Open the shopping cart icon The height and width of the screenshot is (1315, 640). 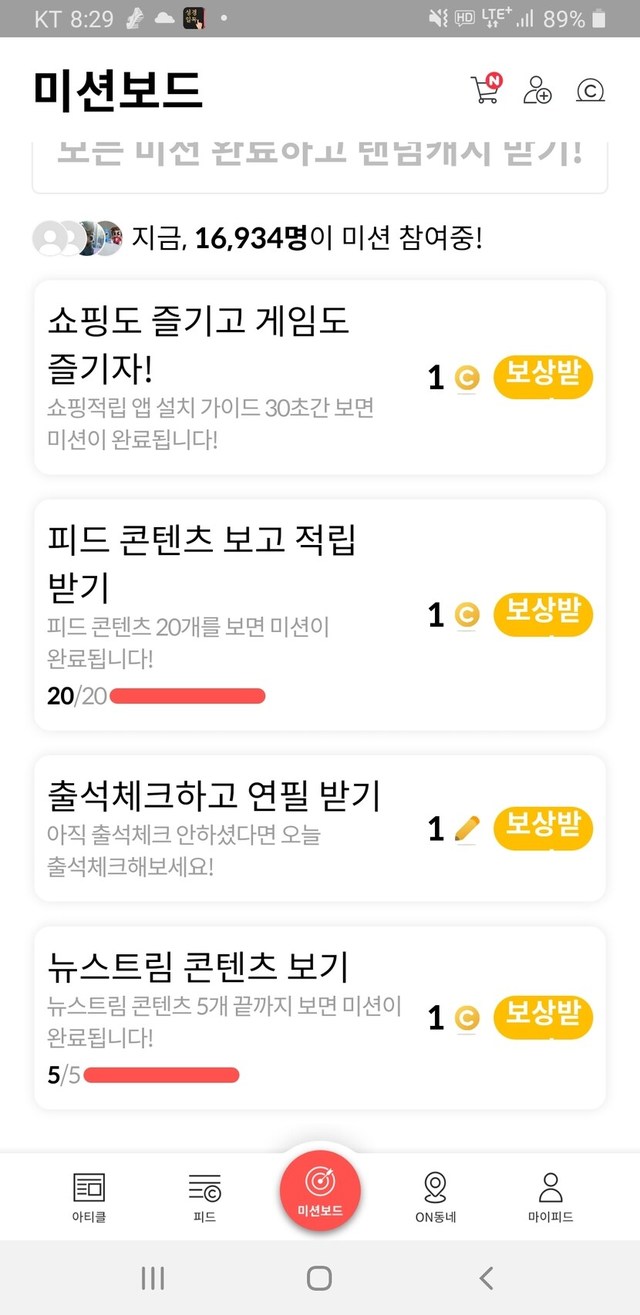click(x=485, y=89)
